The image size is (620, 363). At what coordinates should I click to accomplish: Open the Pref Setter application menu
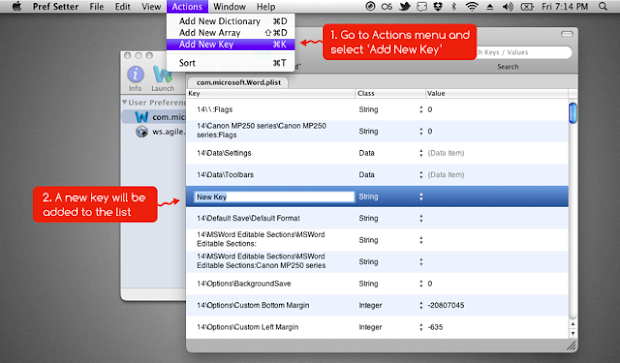pos(55,7)
